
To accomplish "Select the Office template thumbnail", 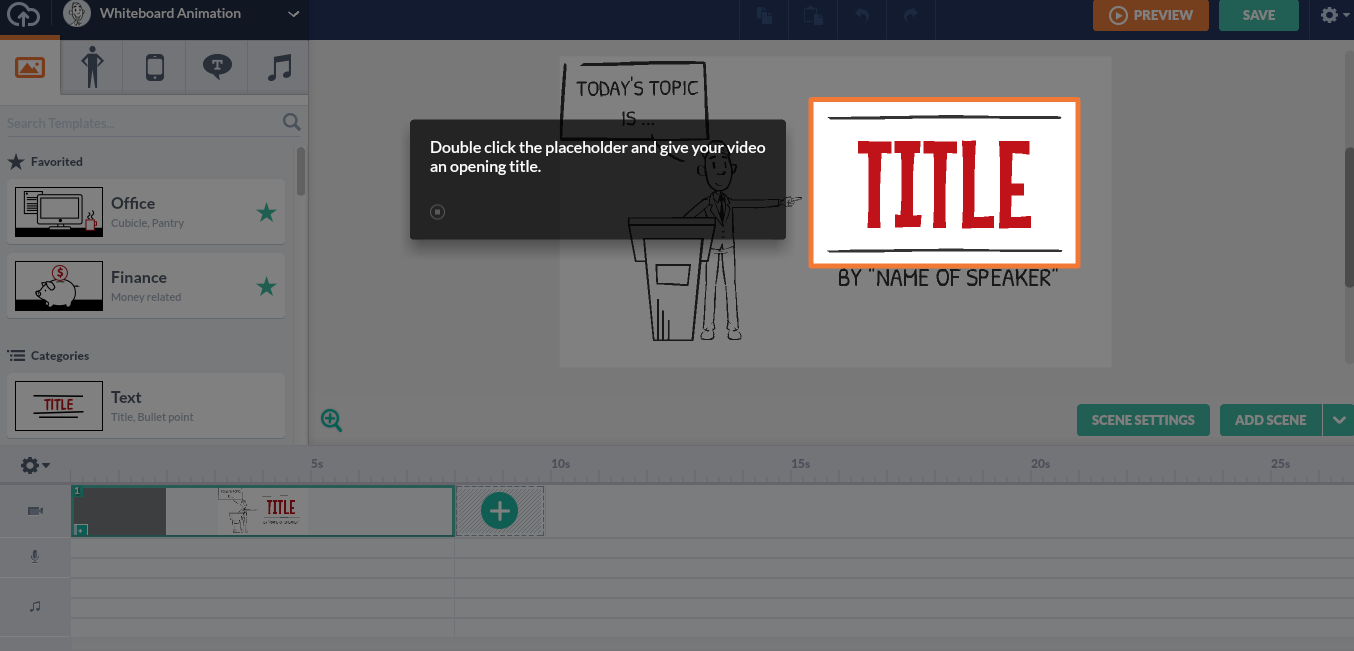I will pyautogui.click(x=59, y=211).
